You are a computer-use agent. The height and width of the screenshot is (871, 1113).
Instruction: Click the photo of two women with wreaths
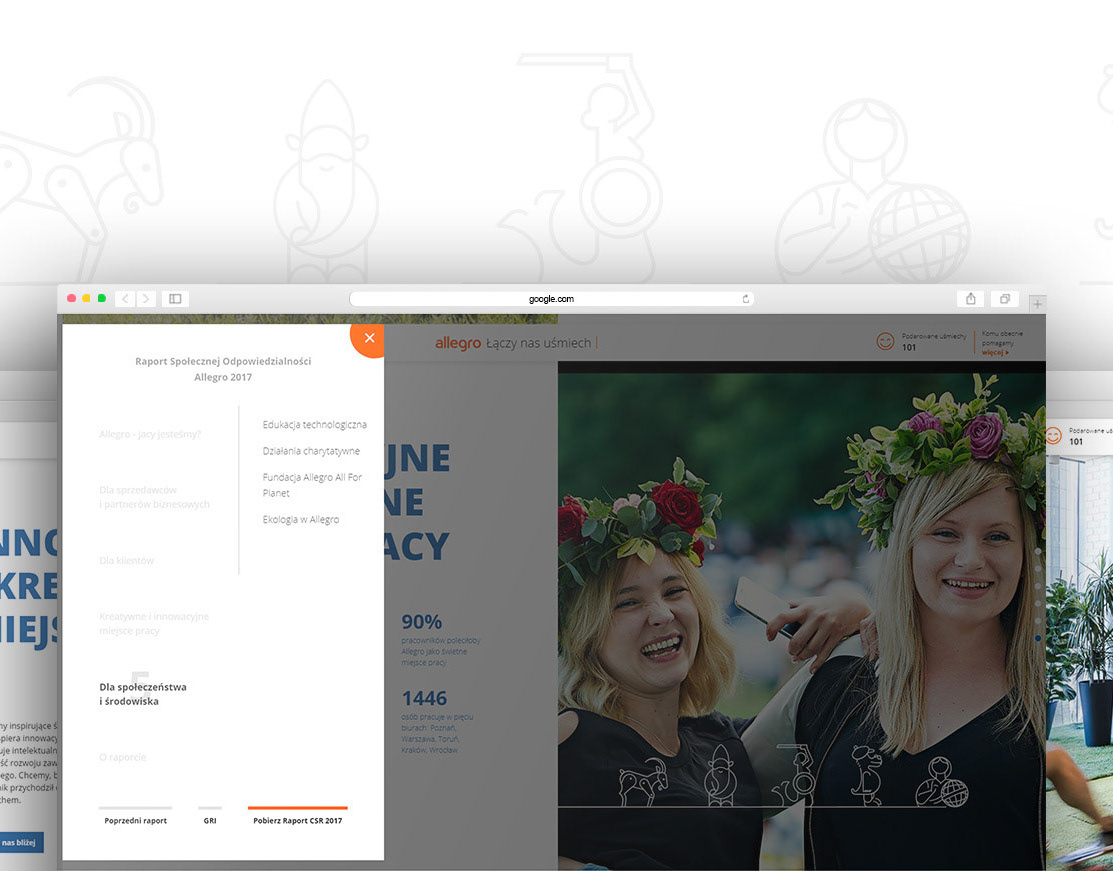801,615
